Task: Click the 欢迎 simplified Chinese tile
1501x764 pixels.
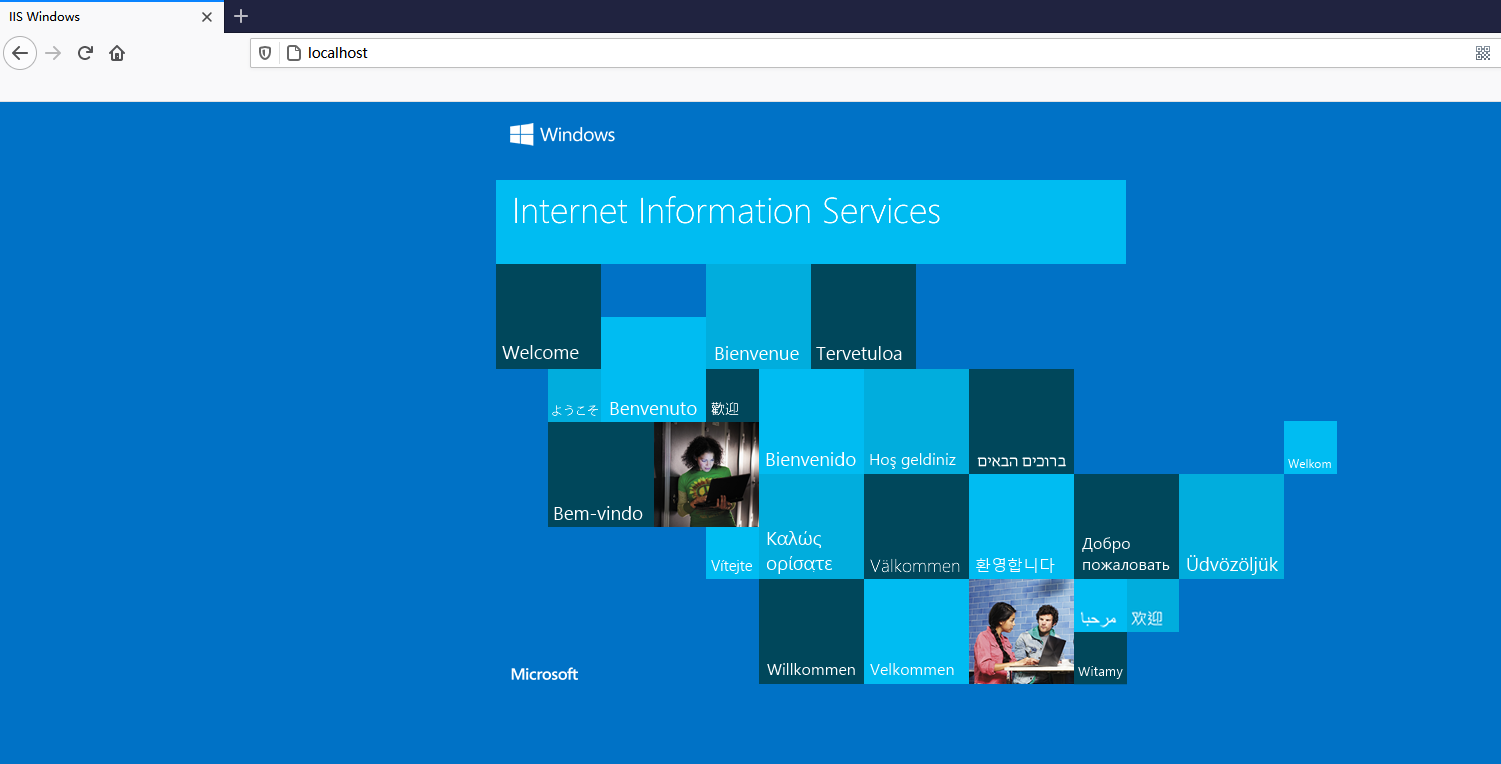Action: (1153, 605)
